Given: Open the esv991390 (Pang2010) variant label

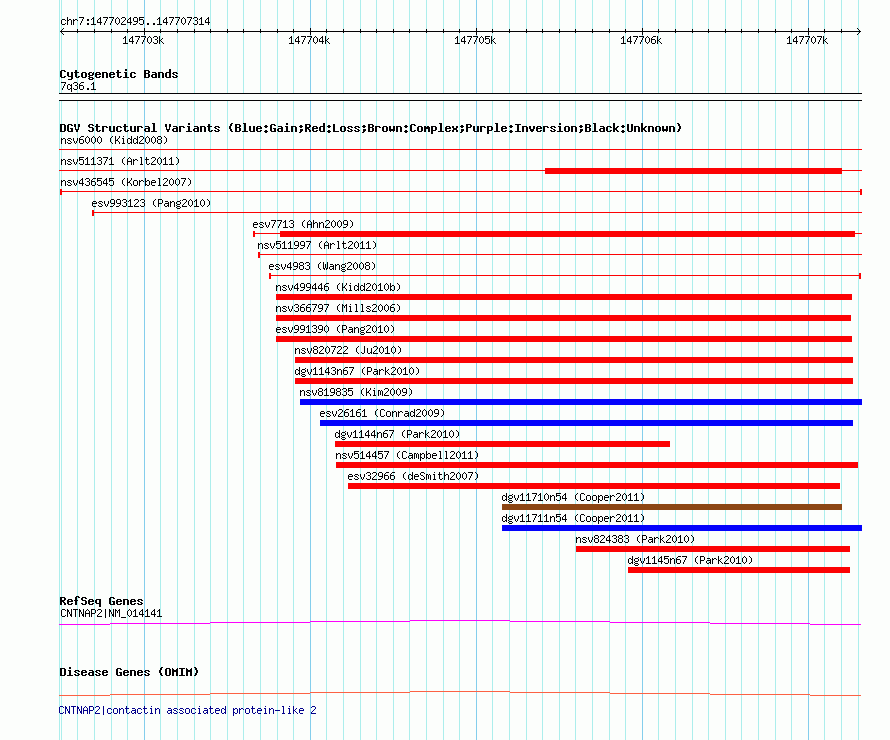Looking at the screenshot, I should coord(335,329).
